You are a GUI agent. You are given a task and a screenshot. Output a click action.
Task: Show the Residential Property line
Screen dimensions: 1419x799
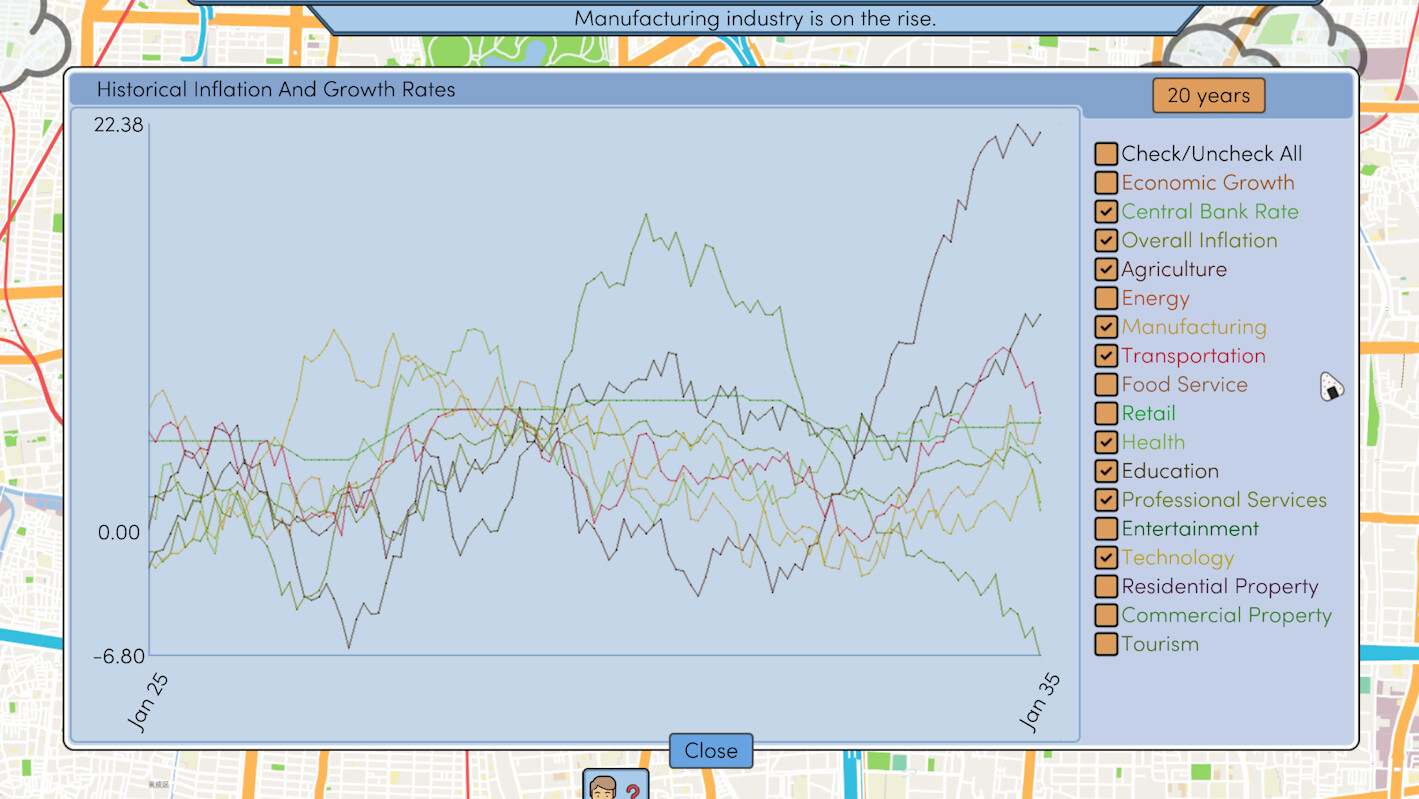[x=1106, y=587]
